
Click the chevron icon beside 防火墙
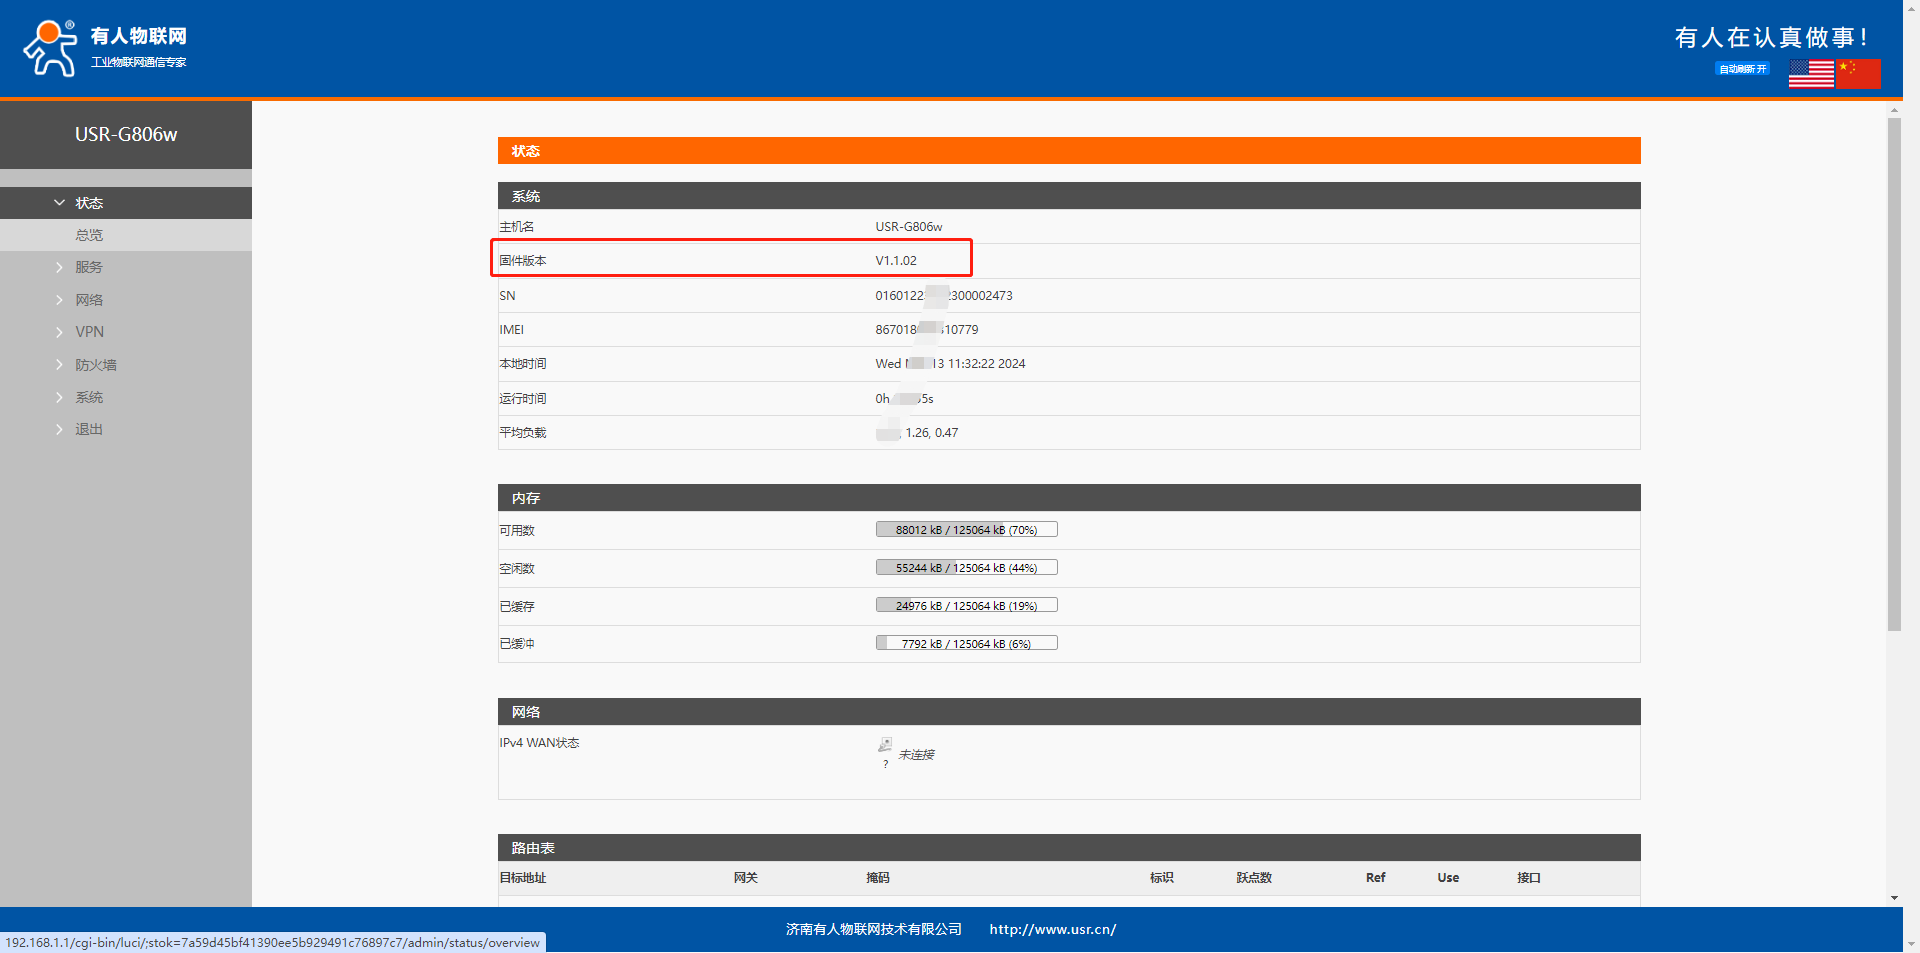[x=59, y=365]
